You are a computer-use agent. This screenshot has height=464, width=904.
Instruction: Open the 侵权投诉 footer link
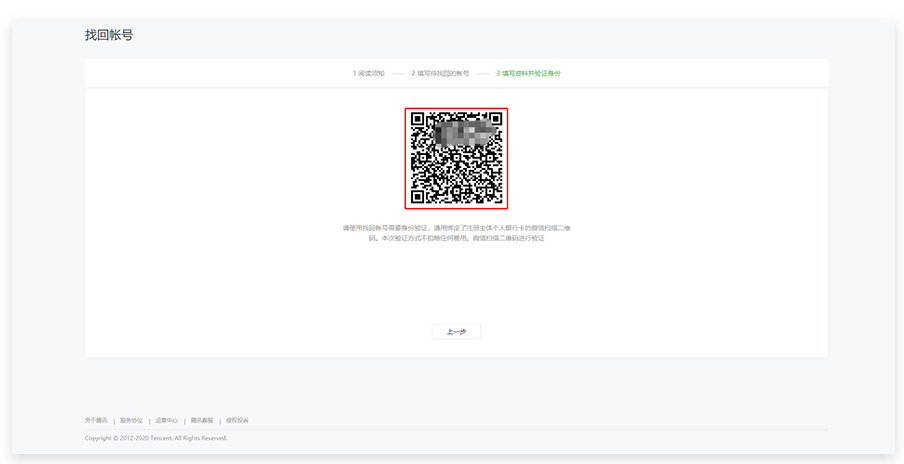click(x=237, y=420)
